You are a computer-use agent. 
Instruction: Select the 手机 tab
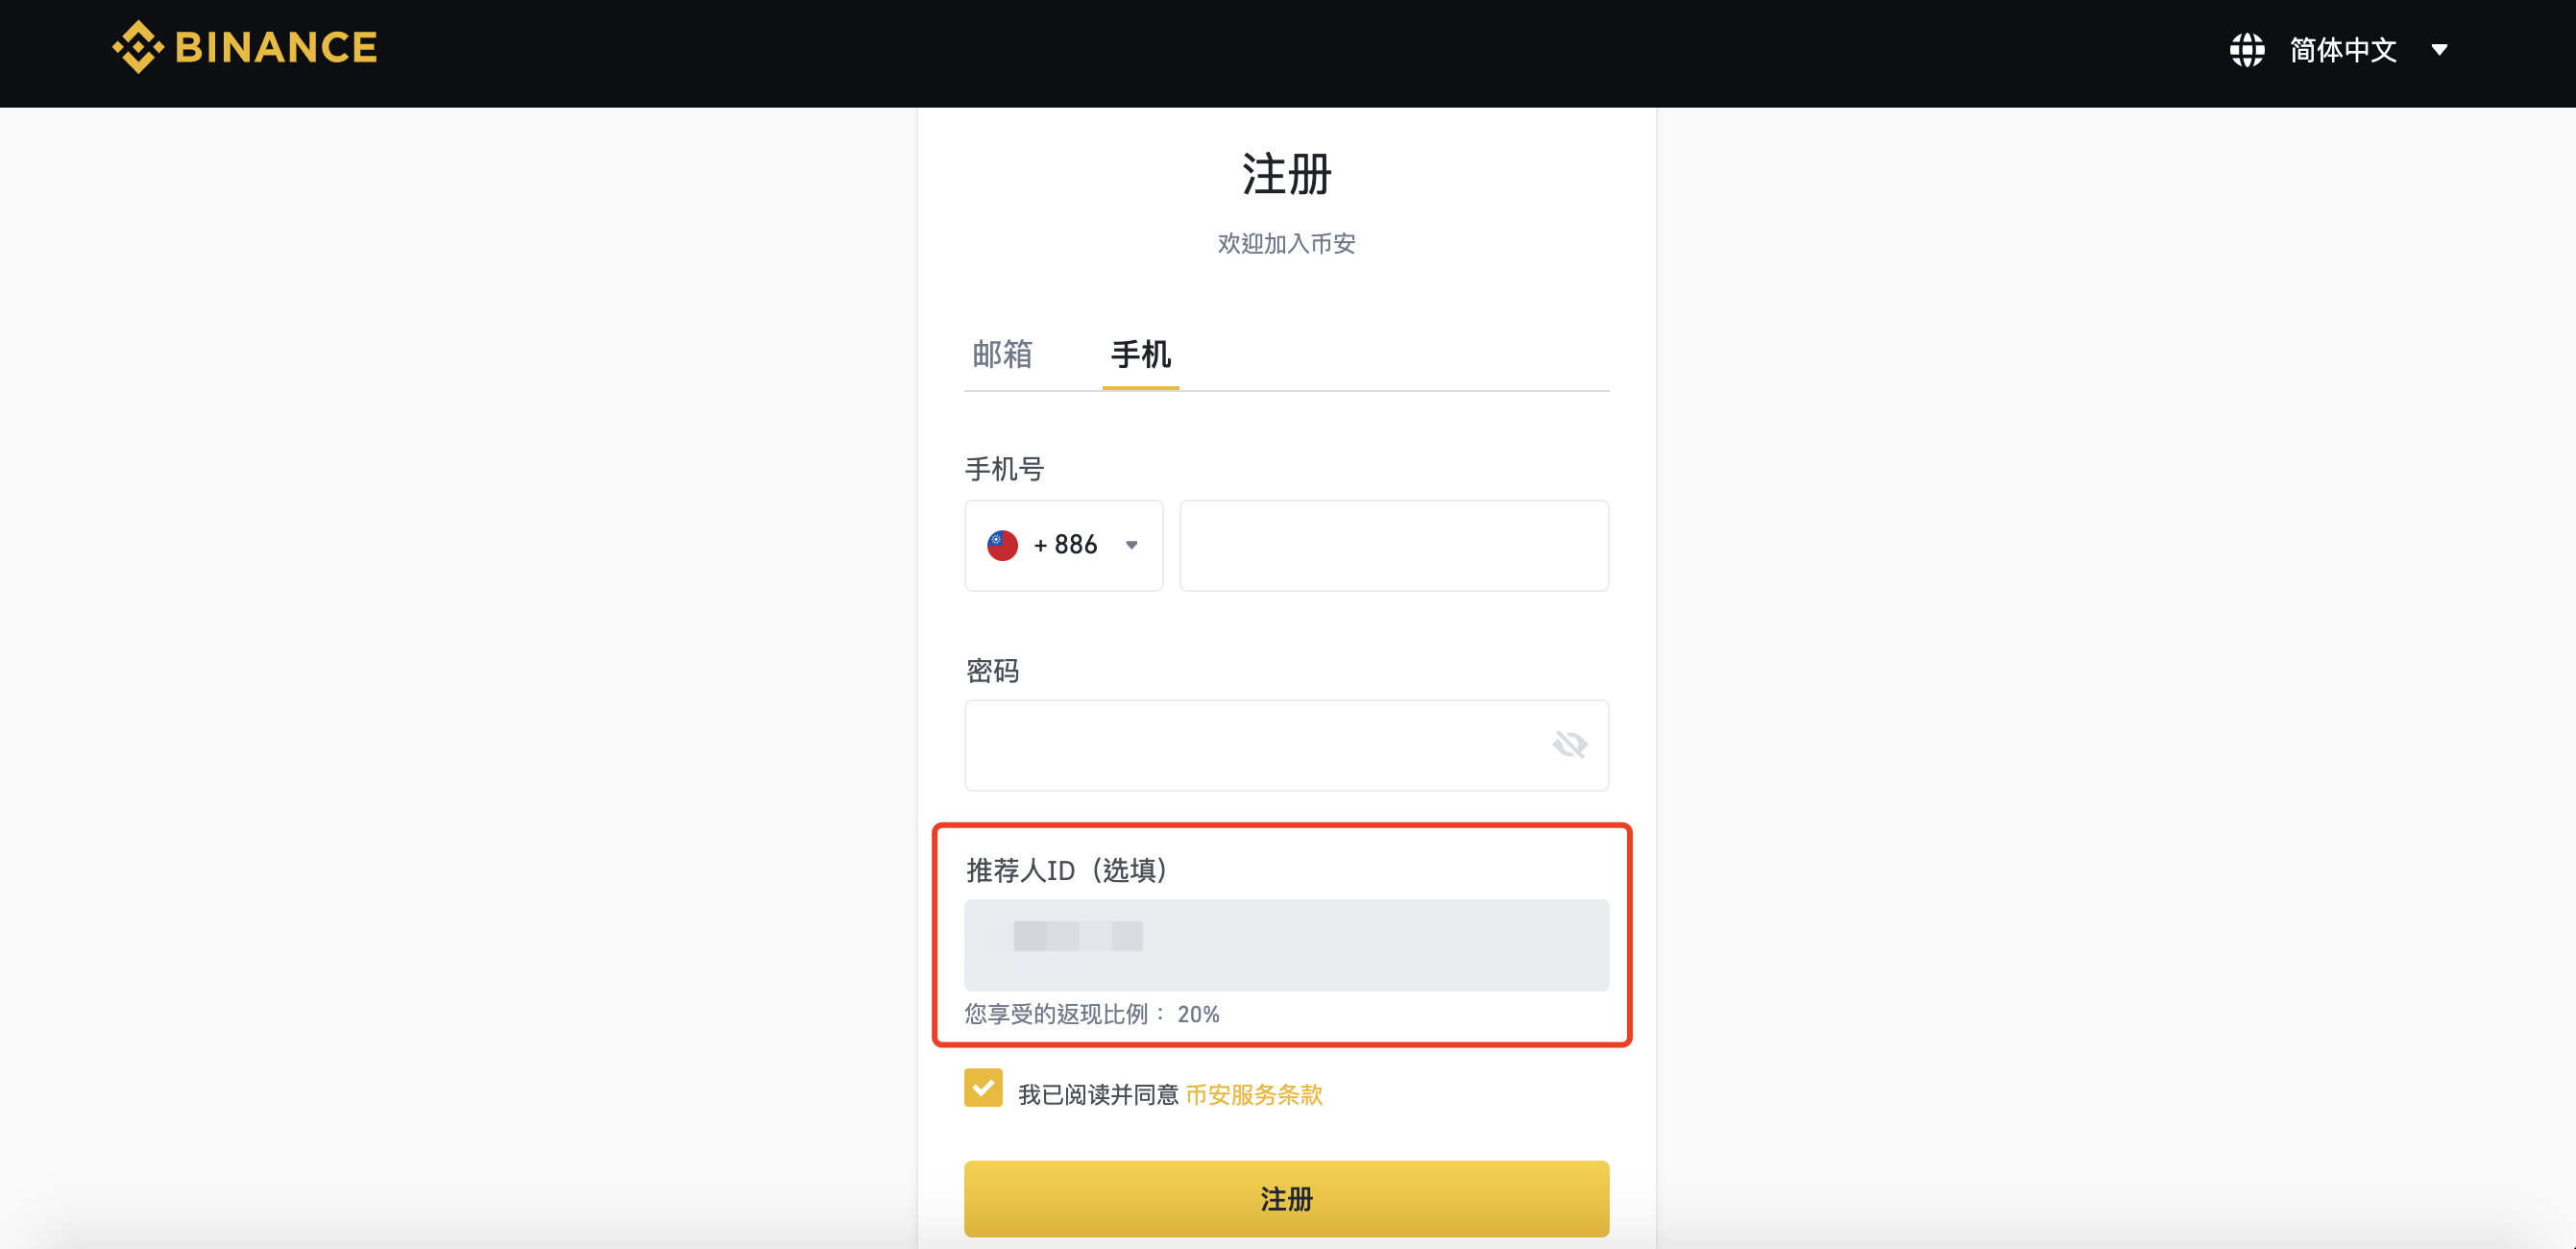click(x=1140, y=354)
